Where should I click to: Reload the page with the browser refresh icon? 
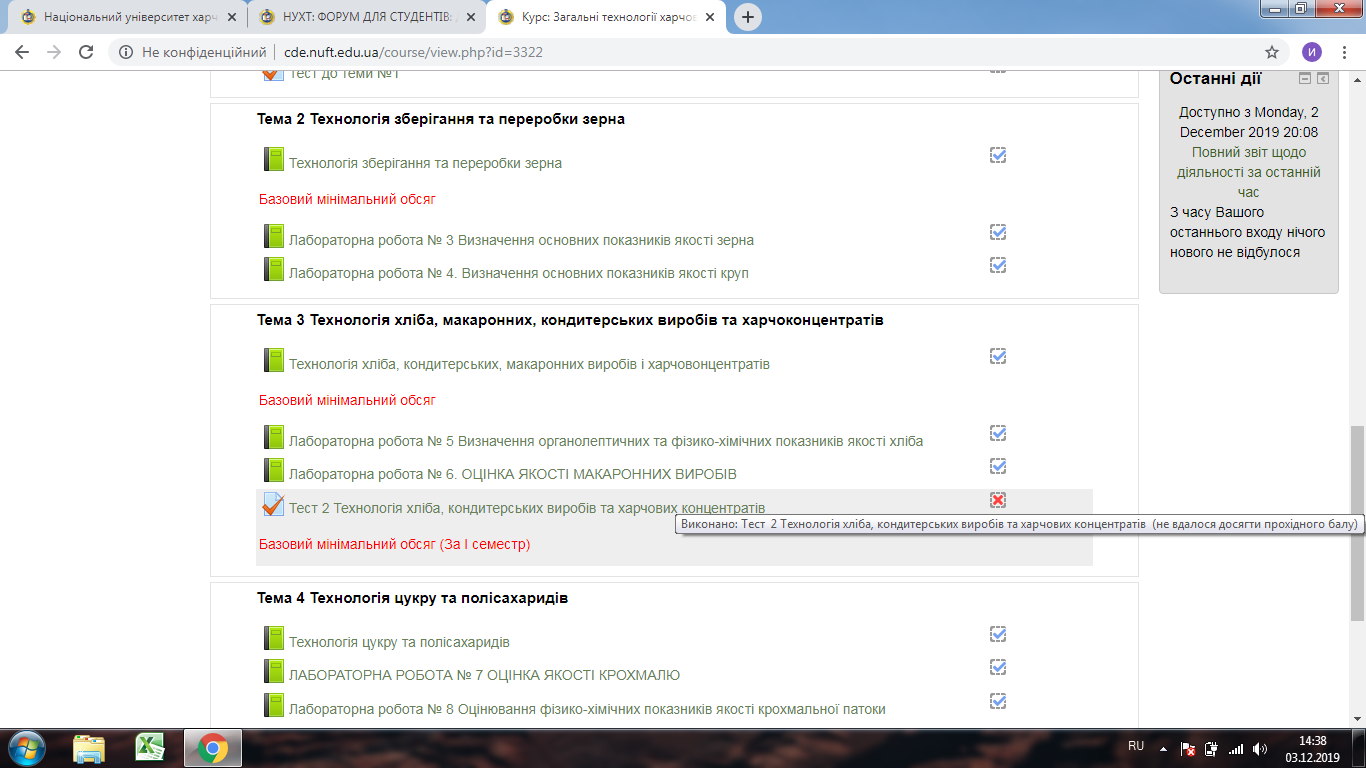(86, 52)
